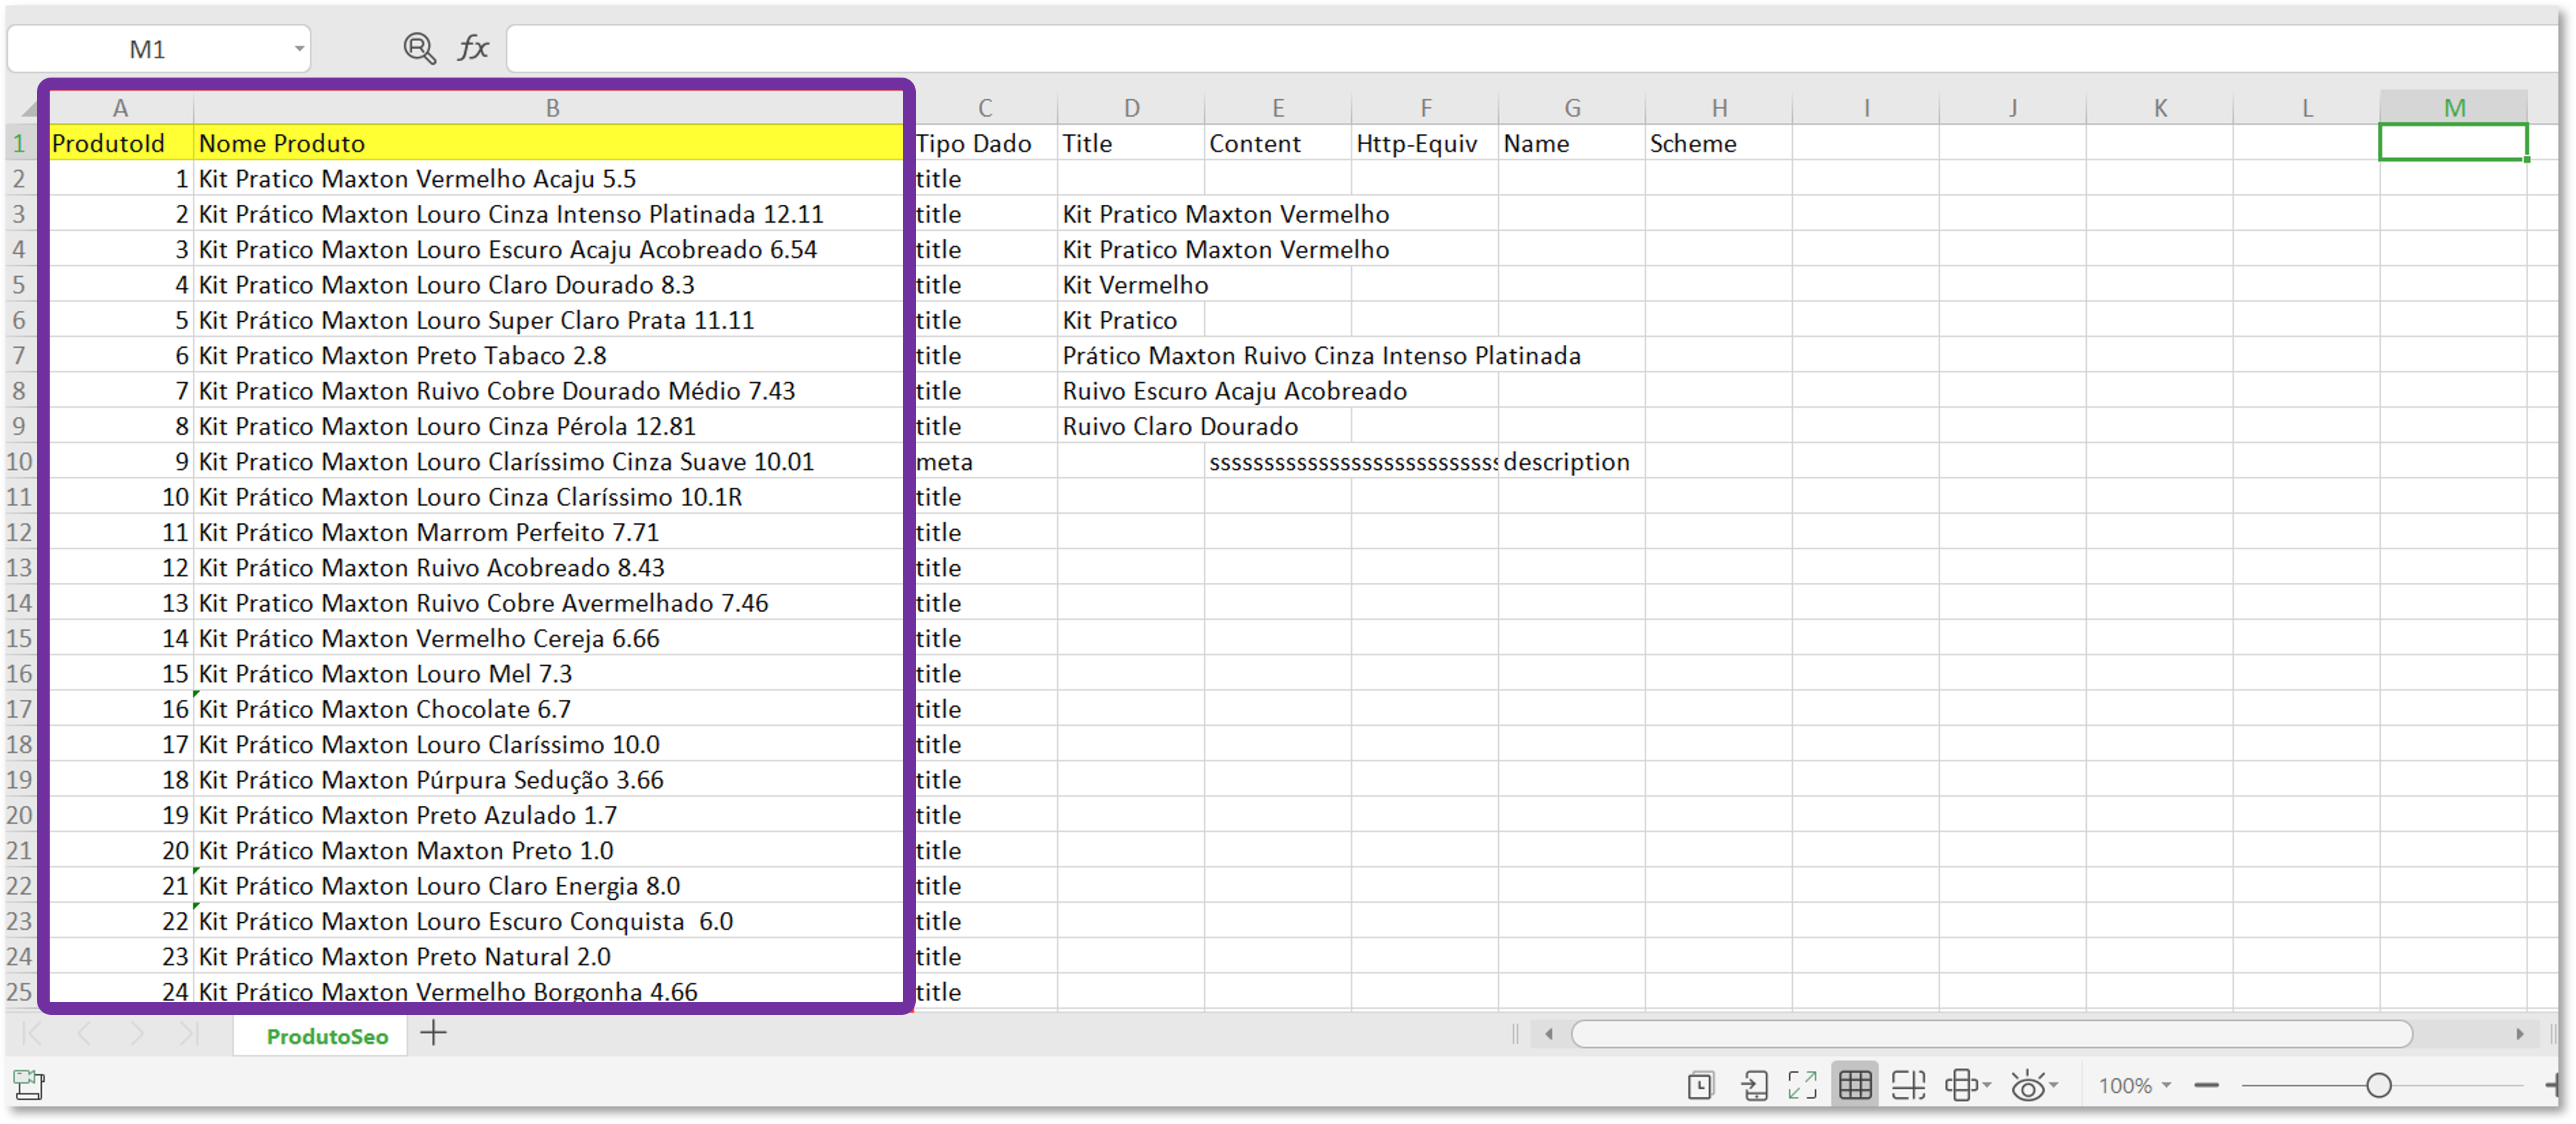Image resolution: width=2576 pixels, height=1124 pixels.
Task: Click the zoom slider handle
Action: tap(2378, 1085)
